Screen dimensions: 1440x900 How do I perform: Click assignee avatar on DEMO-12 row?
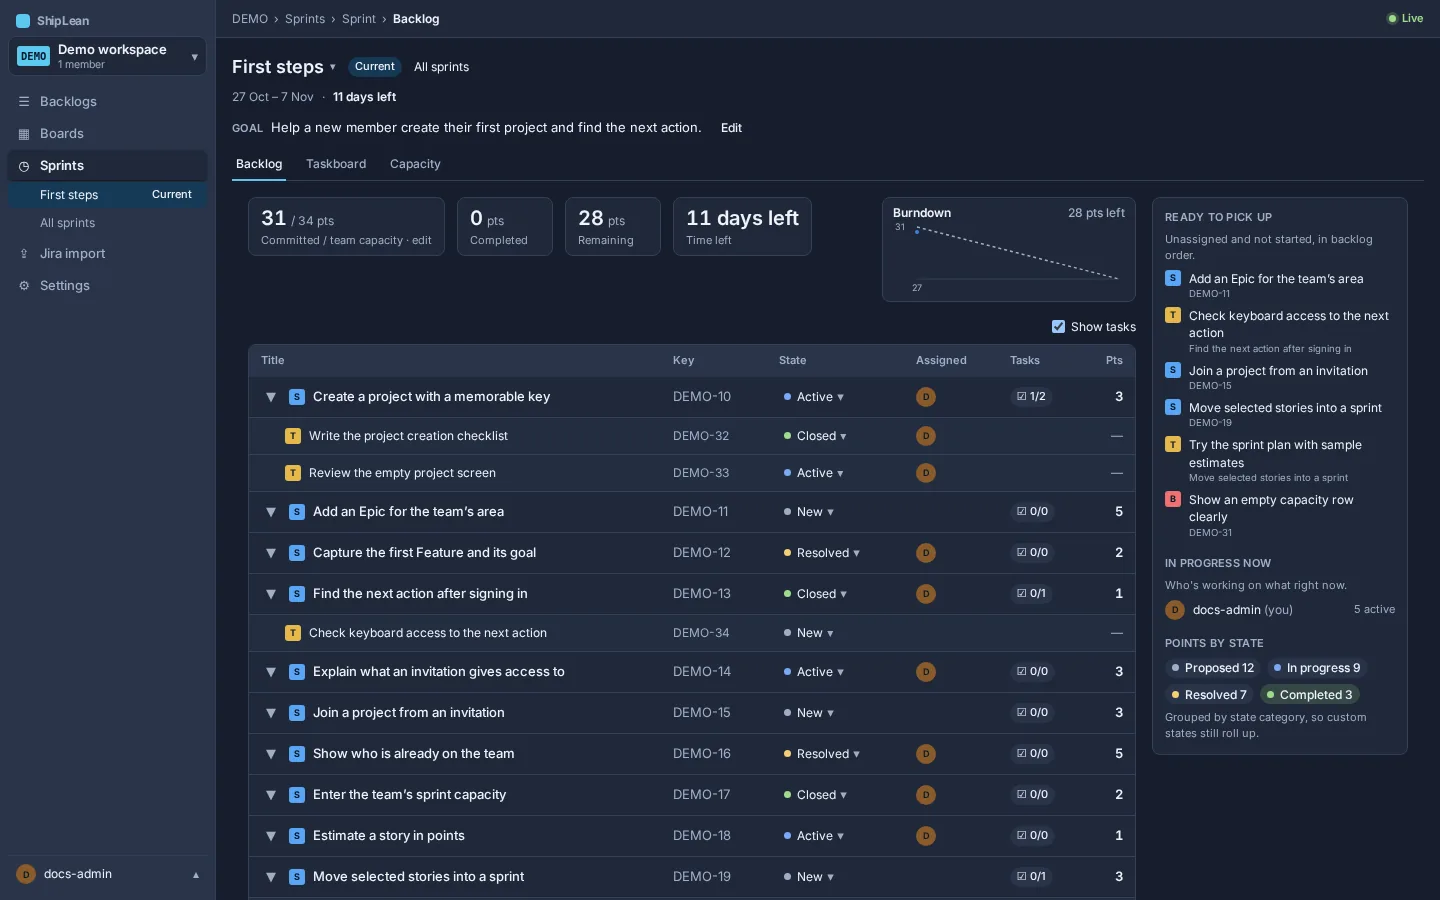[x=926, y=553]
